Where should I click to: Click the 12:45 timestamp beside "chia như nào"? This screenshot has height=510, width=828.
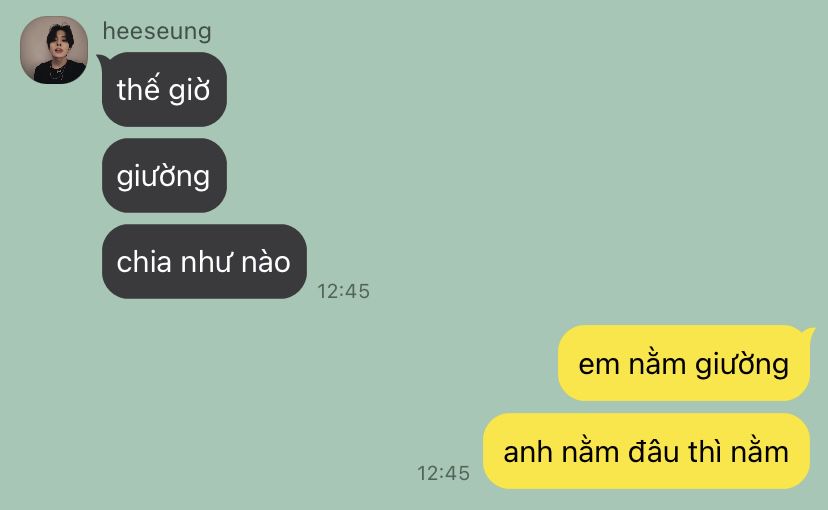[343, 291]
